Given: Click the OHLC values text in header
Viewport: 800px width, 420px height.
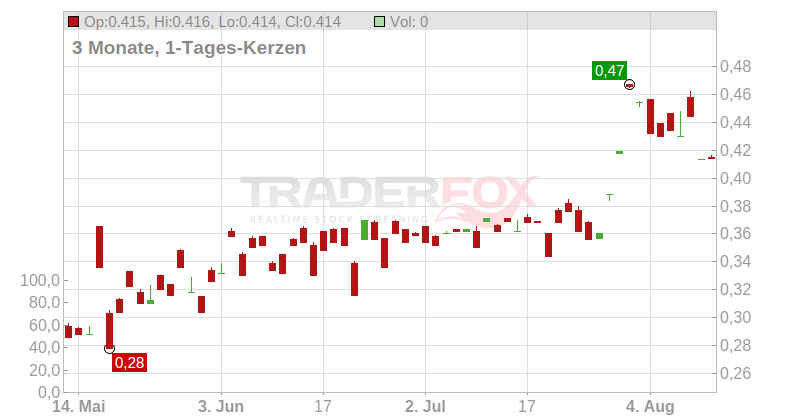Looking at the screenshot, I should coord(212,22).
